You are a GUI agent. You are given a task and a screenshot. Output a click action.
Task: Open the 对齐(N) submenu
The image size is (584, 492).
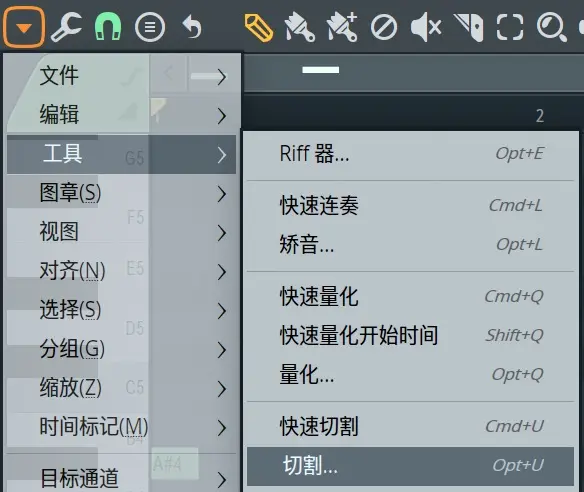pos(121,272)
